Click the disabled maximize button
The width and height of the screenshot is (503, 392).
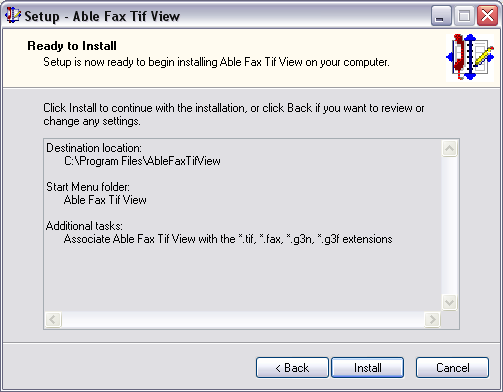pyautogui.click(x=464, y=16)
